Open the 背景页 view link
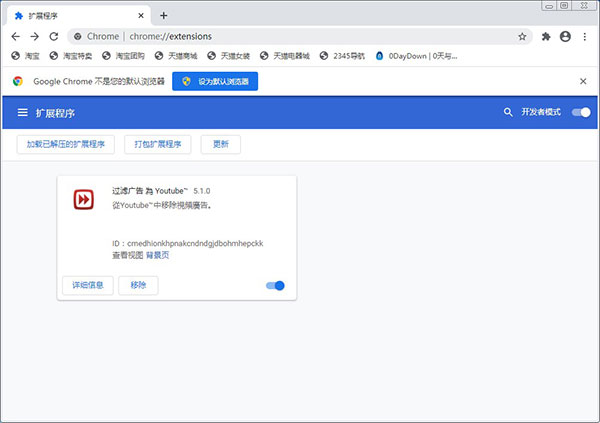 [158, 255]
